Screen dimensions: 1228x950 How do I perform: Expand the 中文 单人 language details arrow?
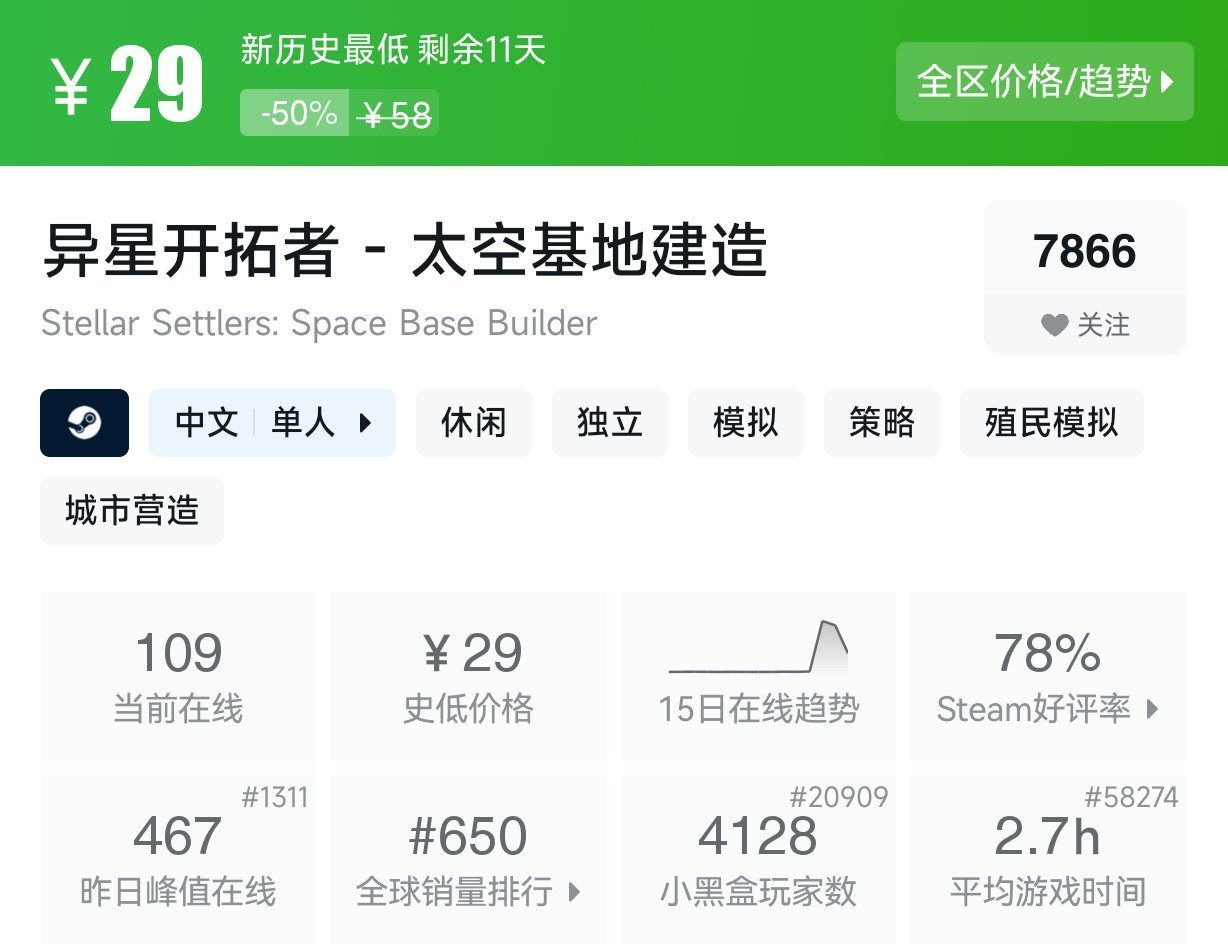(x=365, y=423)
